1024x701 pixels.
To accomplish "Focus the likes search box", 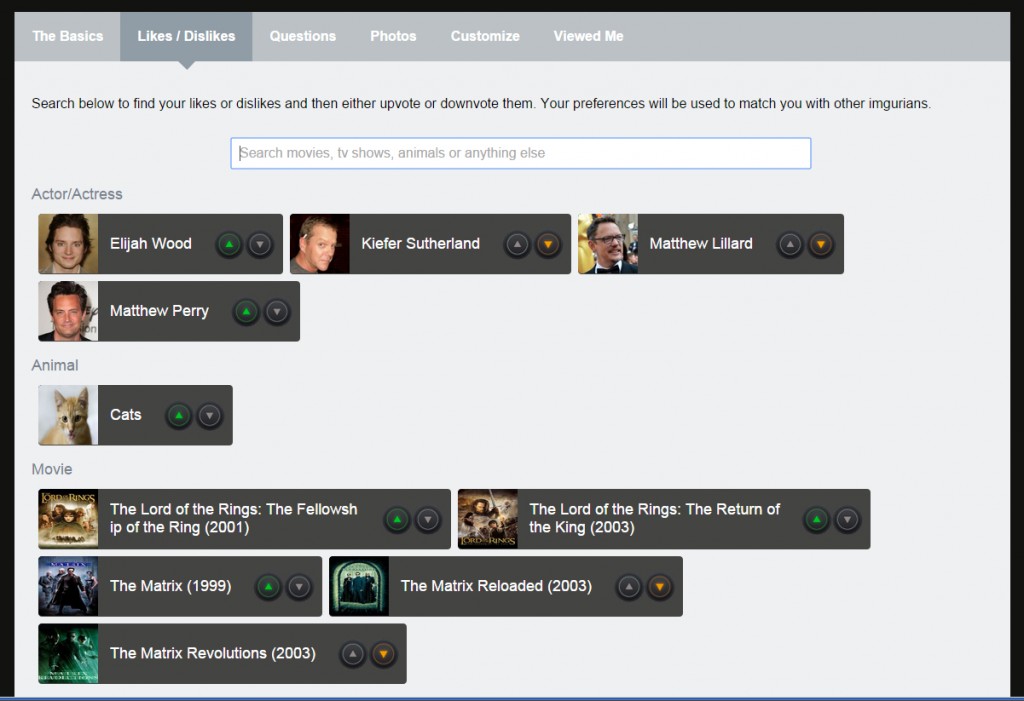I will (520, 153).
